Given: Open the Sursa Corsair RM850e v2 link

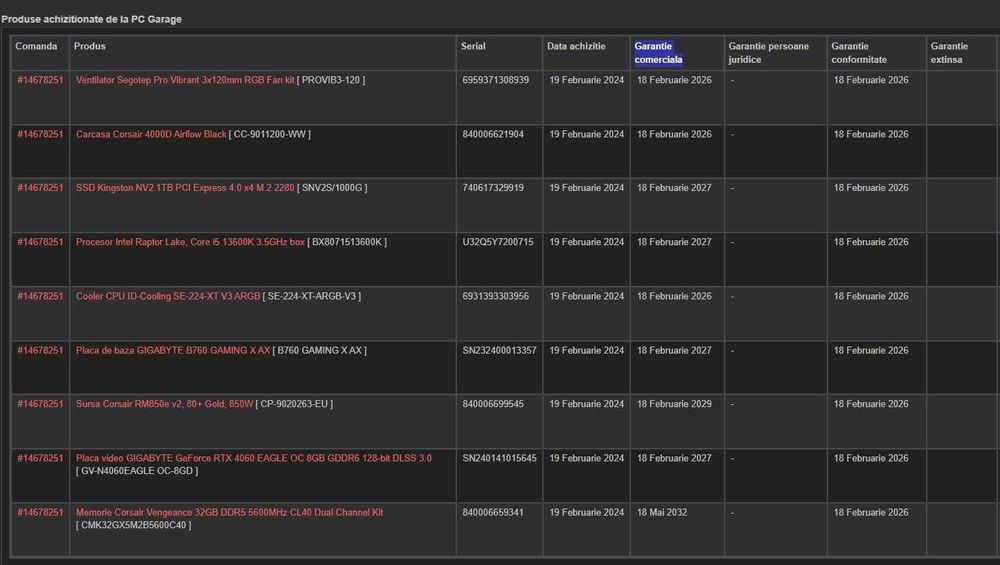Looking at the screenshot, I should pyautogui.click(x=165, y=404).
